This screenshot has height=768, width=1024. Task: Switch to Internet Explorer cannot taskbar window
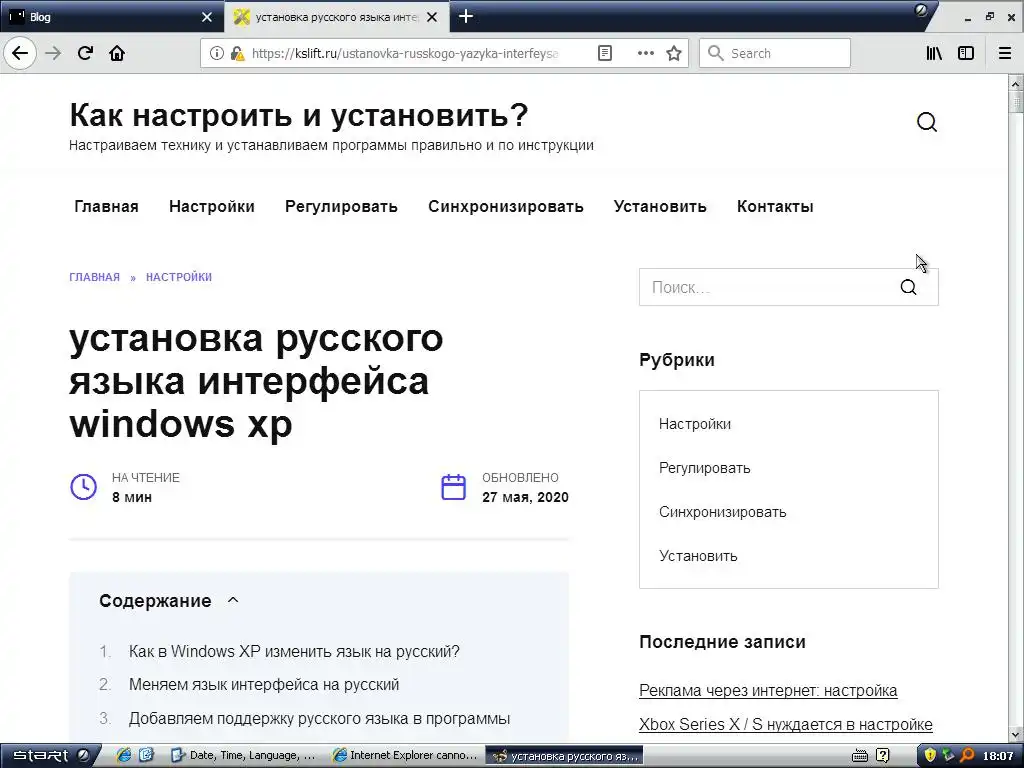pyautogui.click(x=406, y=756)
